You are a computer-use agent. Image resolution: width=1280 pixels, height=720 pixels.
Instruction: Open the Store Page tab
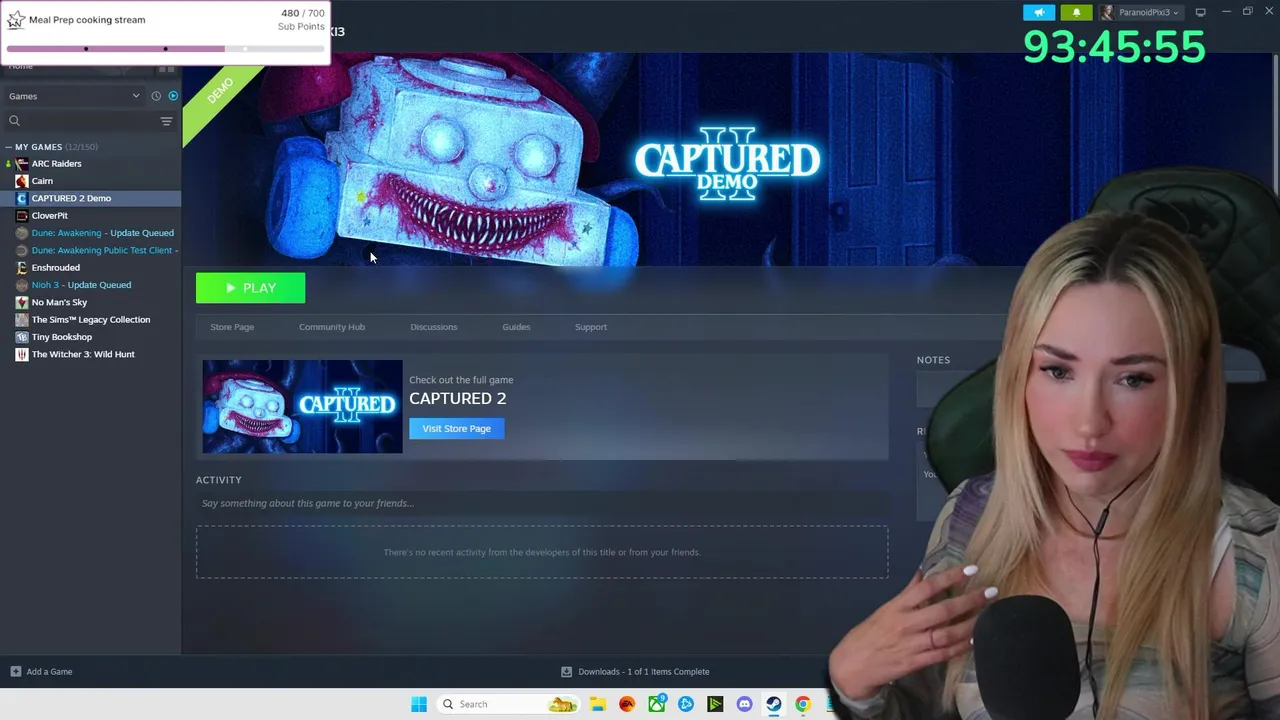tap(232, 327)
